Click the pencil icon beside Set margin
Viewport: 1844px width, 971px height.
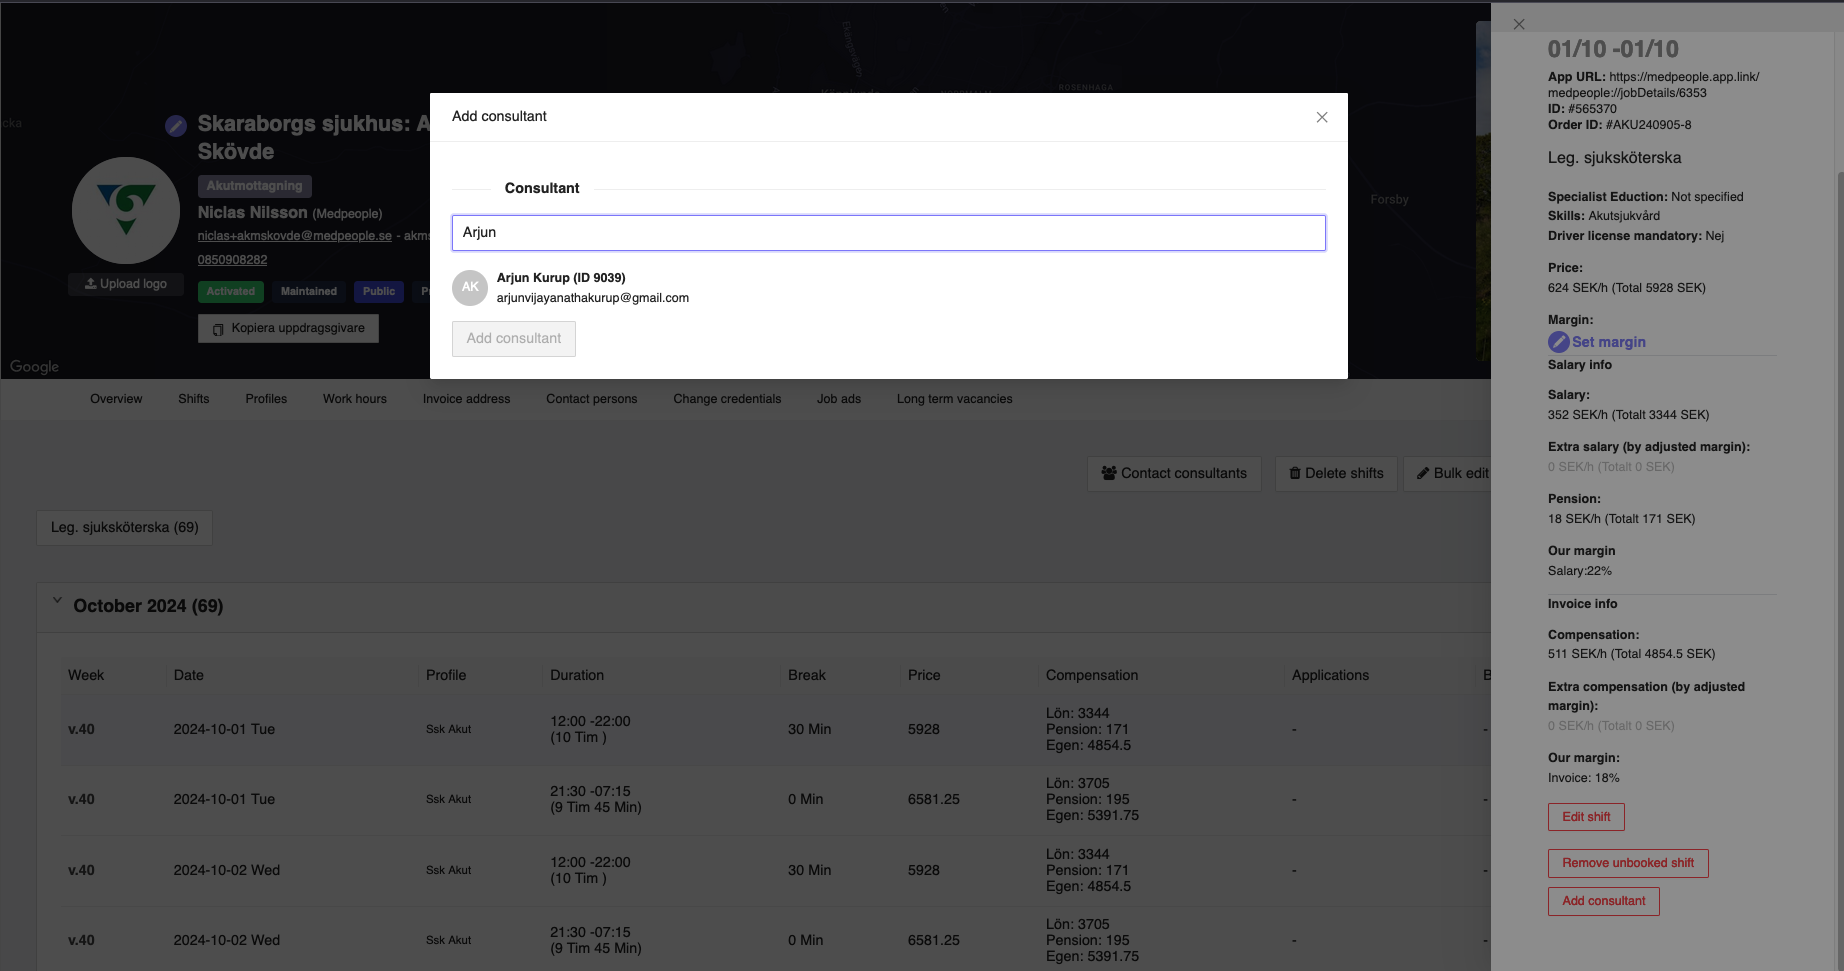[x=1558, y=342]
